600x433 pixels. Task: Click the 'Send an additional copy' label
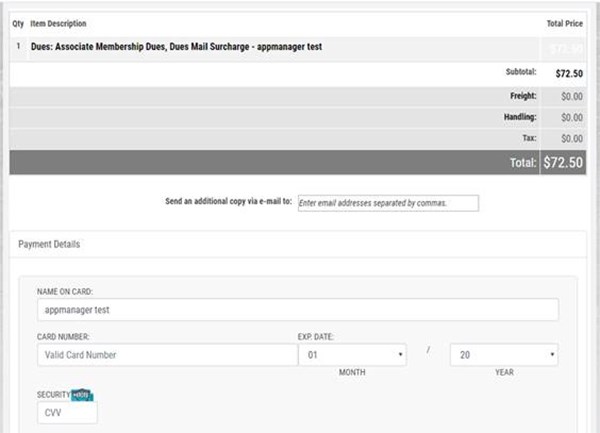click(x=228, y=202)
